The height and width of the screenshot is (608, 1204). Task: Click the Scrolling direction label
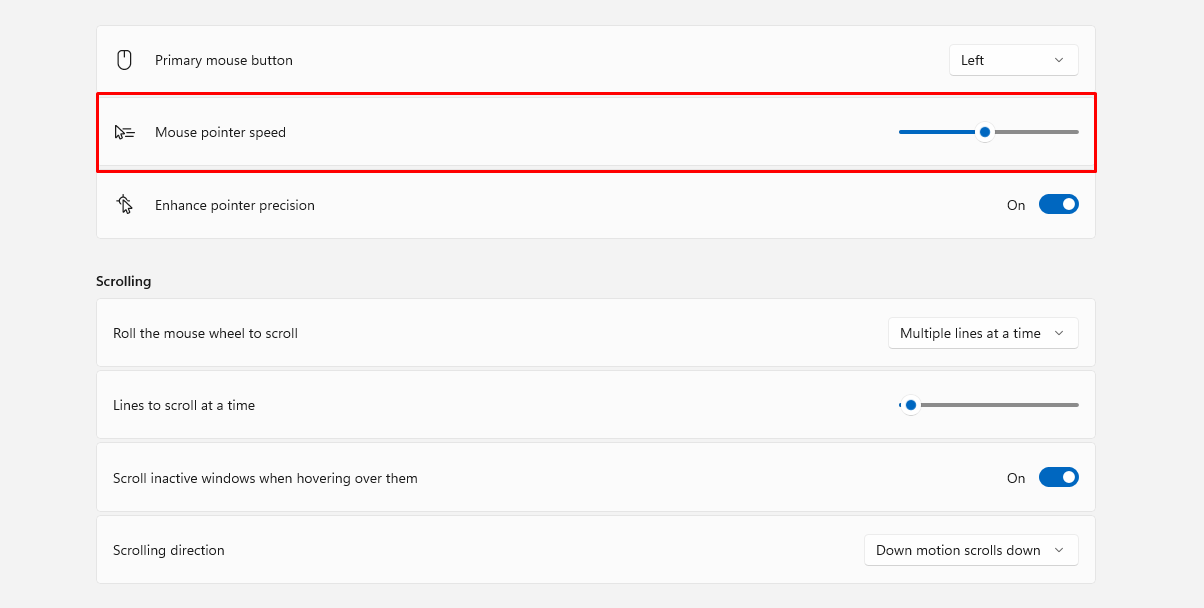click(169, 550)
